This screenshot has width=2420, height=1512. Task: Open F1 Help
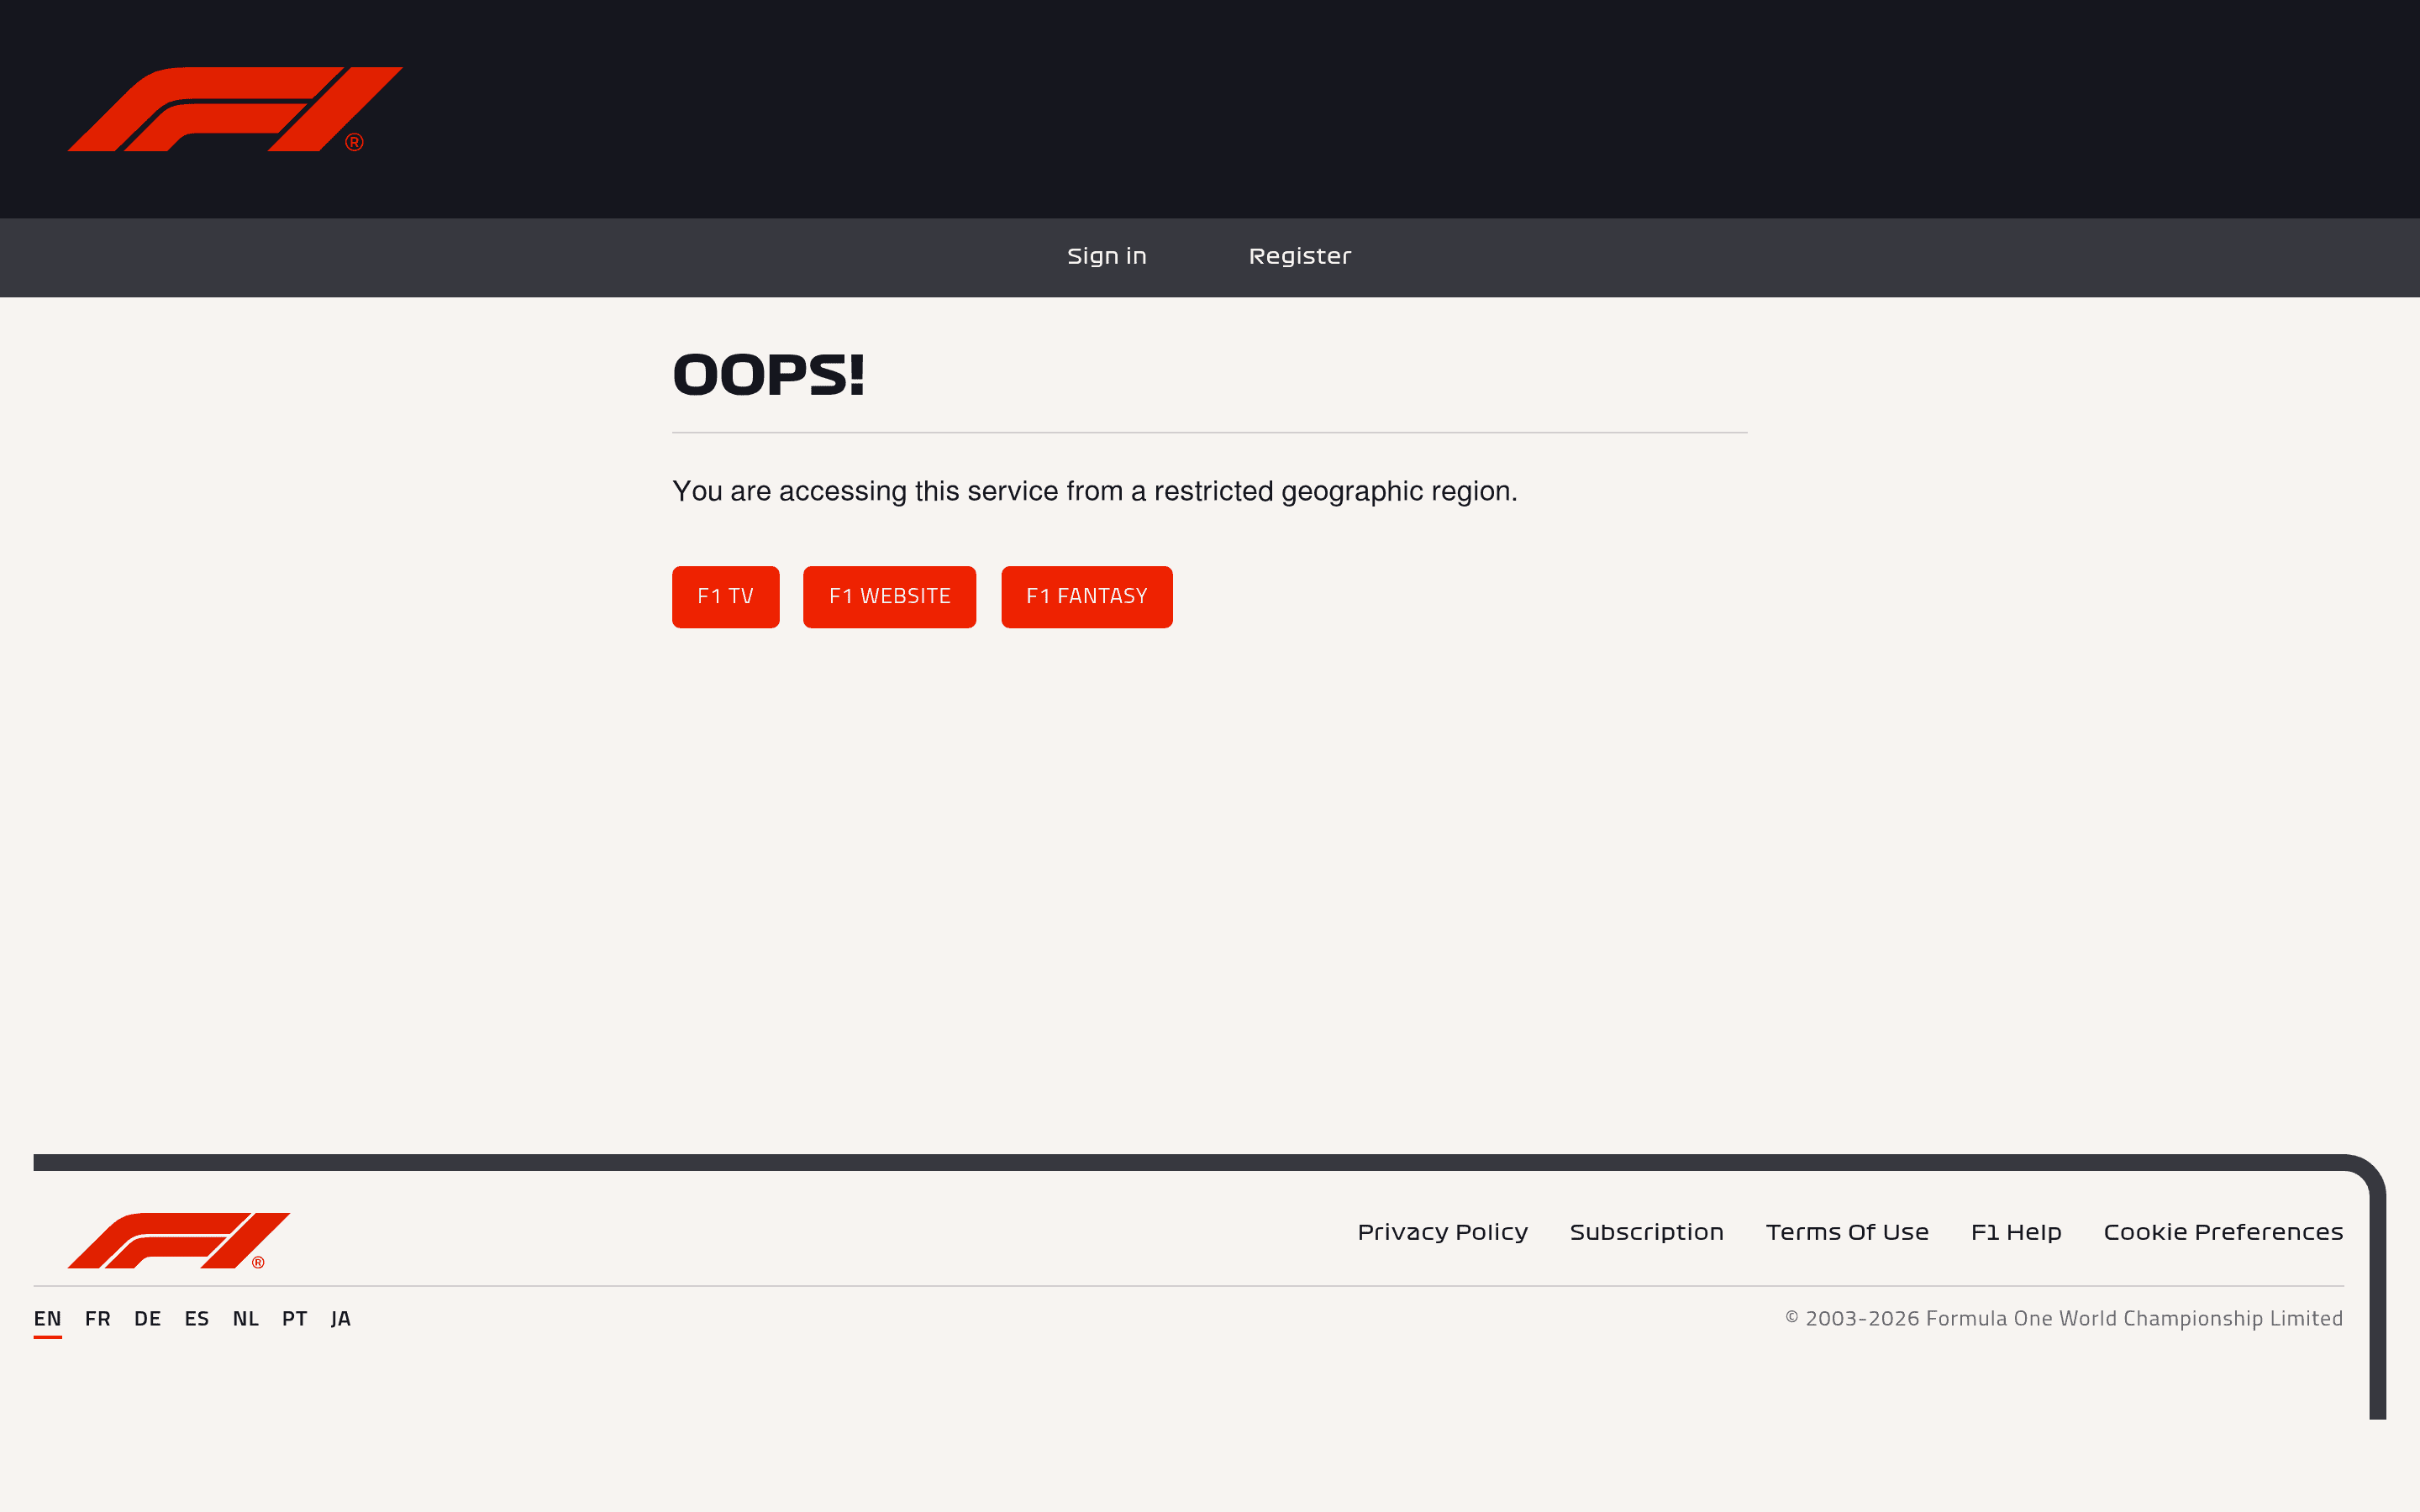[2016, 1232]
